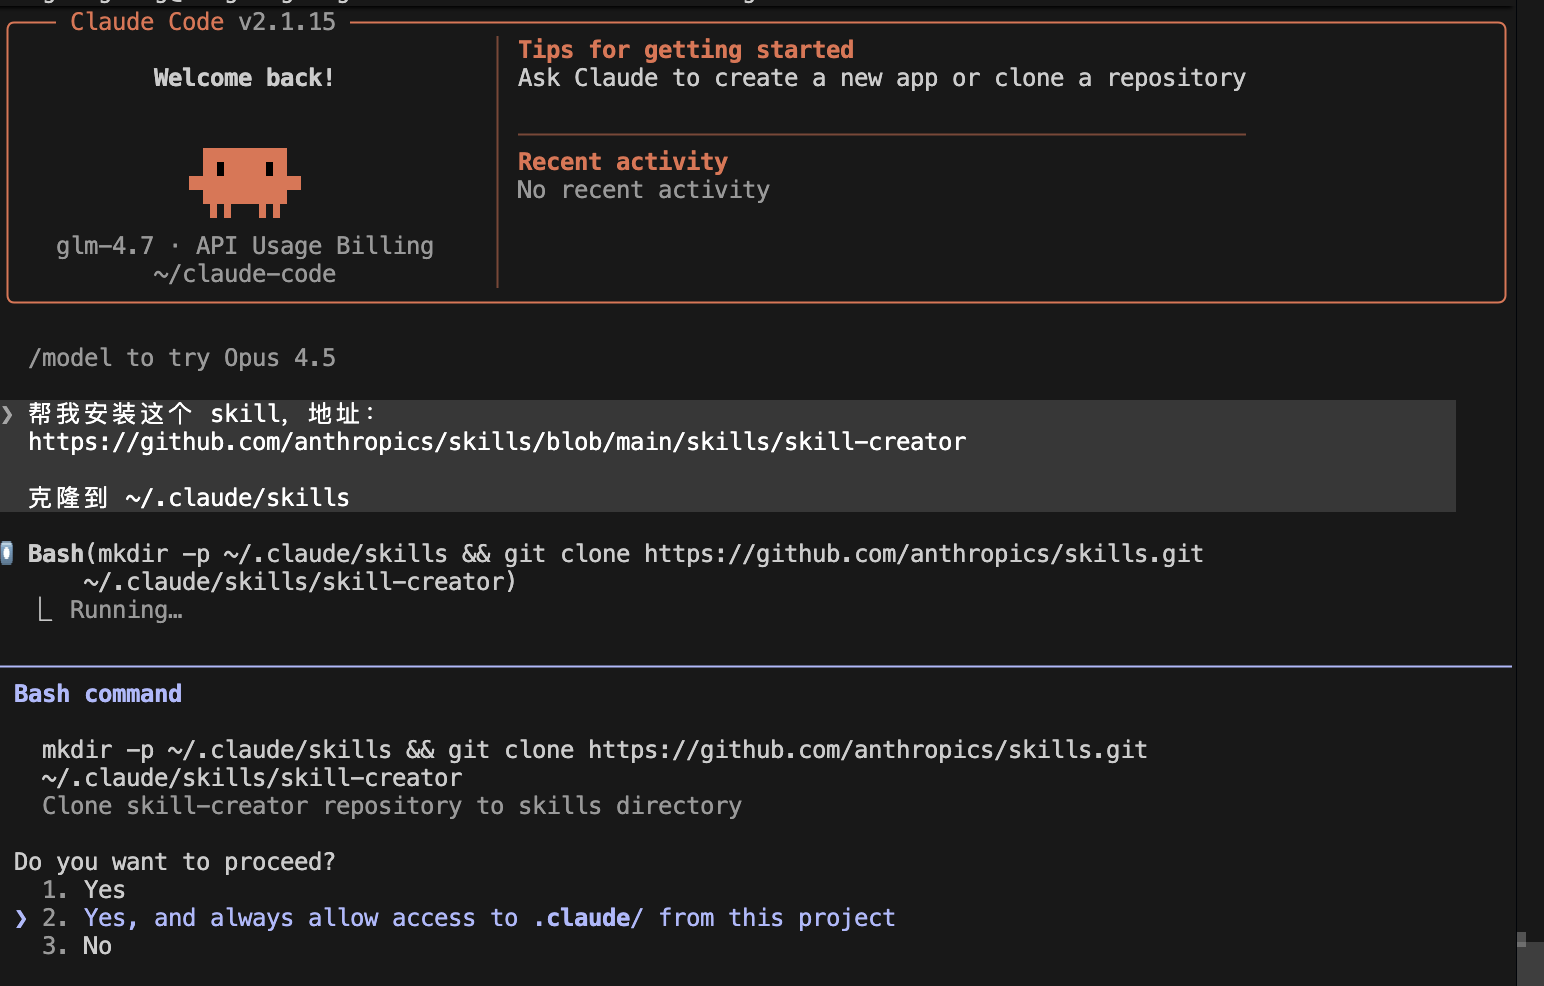Image resolution: width=1544 pixels, height=986 pixels.
Task: Open the GitHub skill-creator URL in prompt
Action: (x=497, y=442)
